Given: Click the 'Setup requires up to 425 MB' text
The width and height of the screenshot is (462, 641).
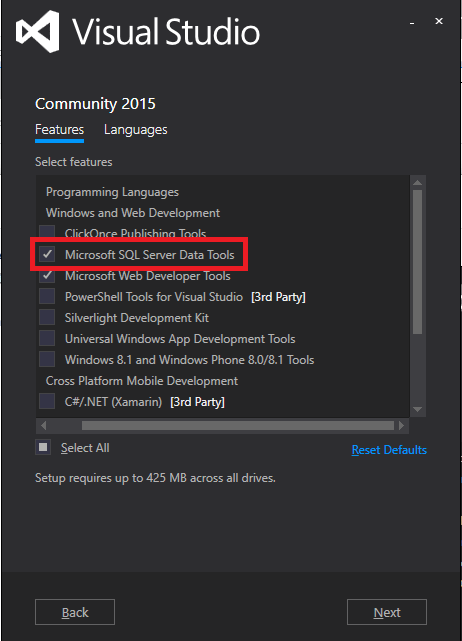Looking at the screenshot, I should [x=155, y=477].
